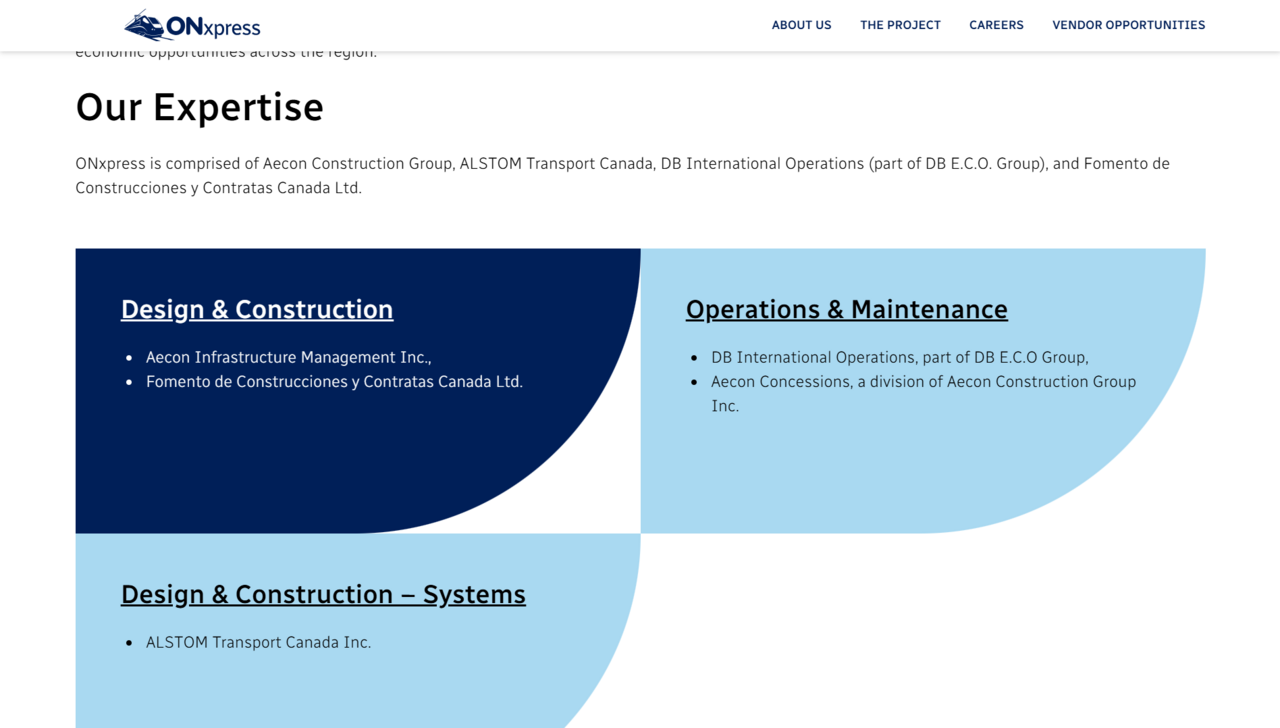Click the bullet before Fomento de Construcciones

[129, 382]
